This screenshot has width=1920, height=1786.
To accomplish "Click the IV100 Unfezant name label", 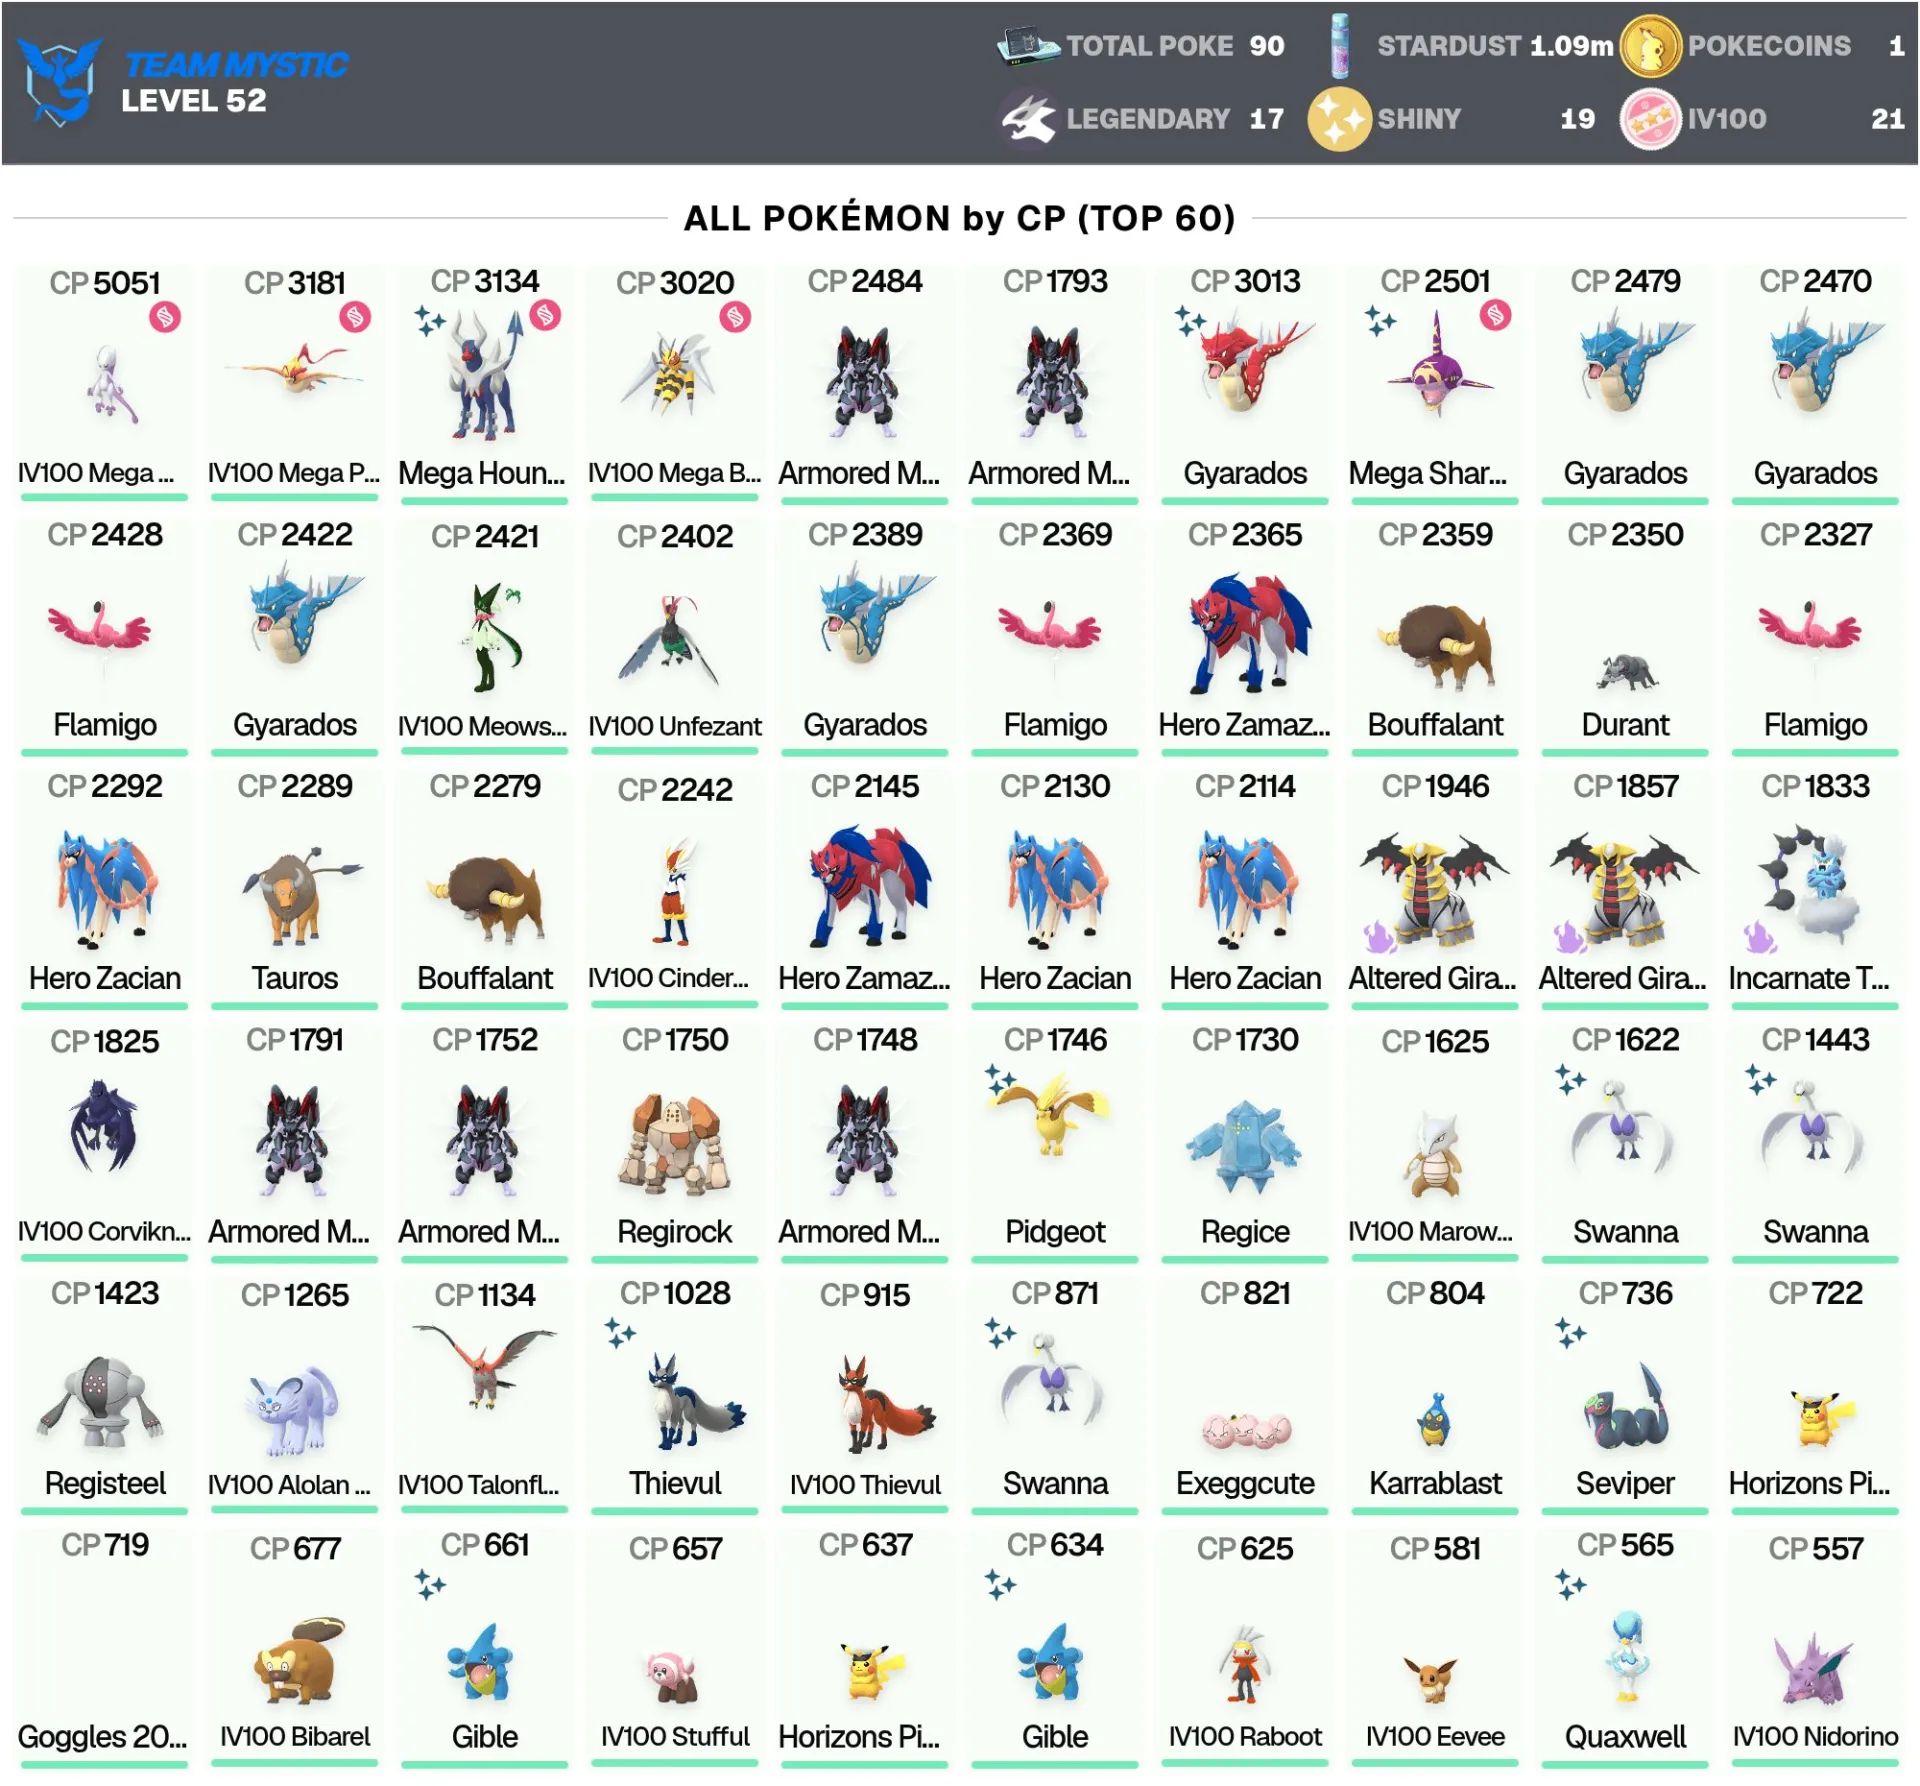I will point(675,726).
